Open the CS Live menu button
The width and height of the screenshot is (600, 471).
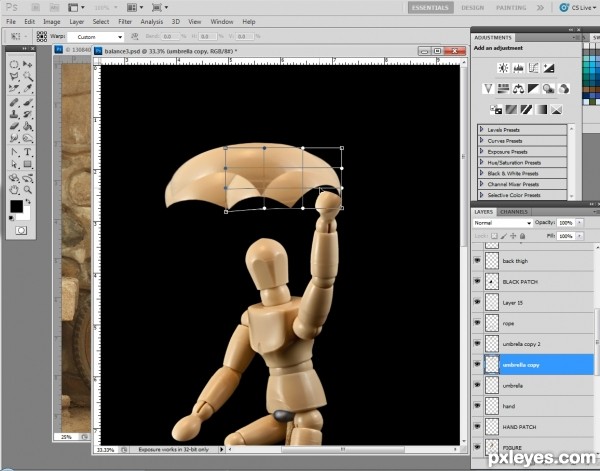point(577,8)
